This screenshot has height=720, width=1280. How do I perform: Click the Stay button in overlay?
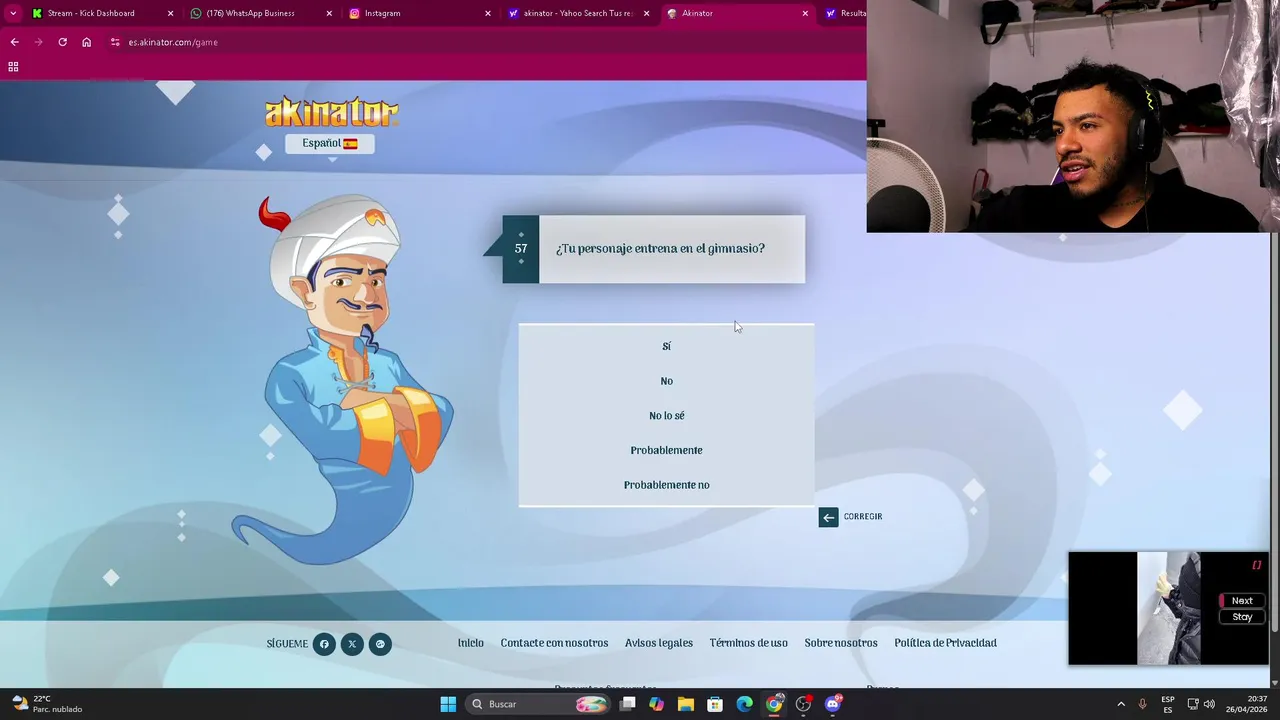point(1241,617)
